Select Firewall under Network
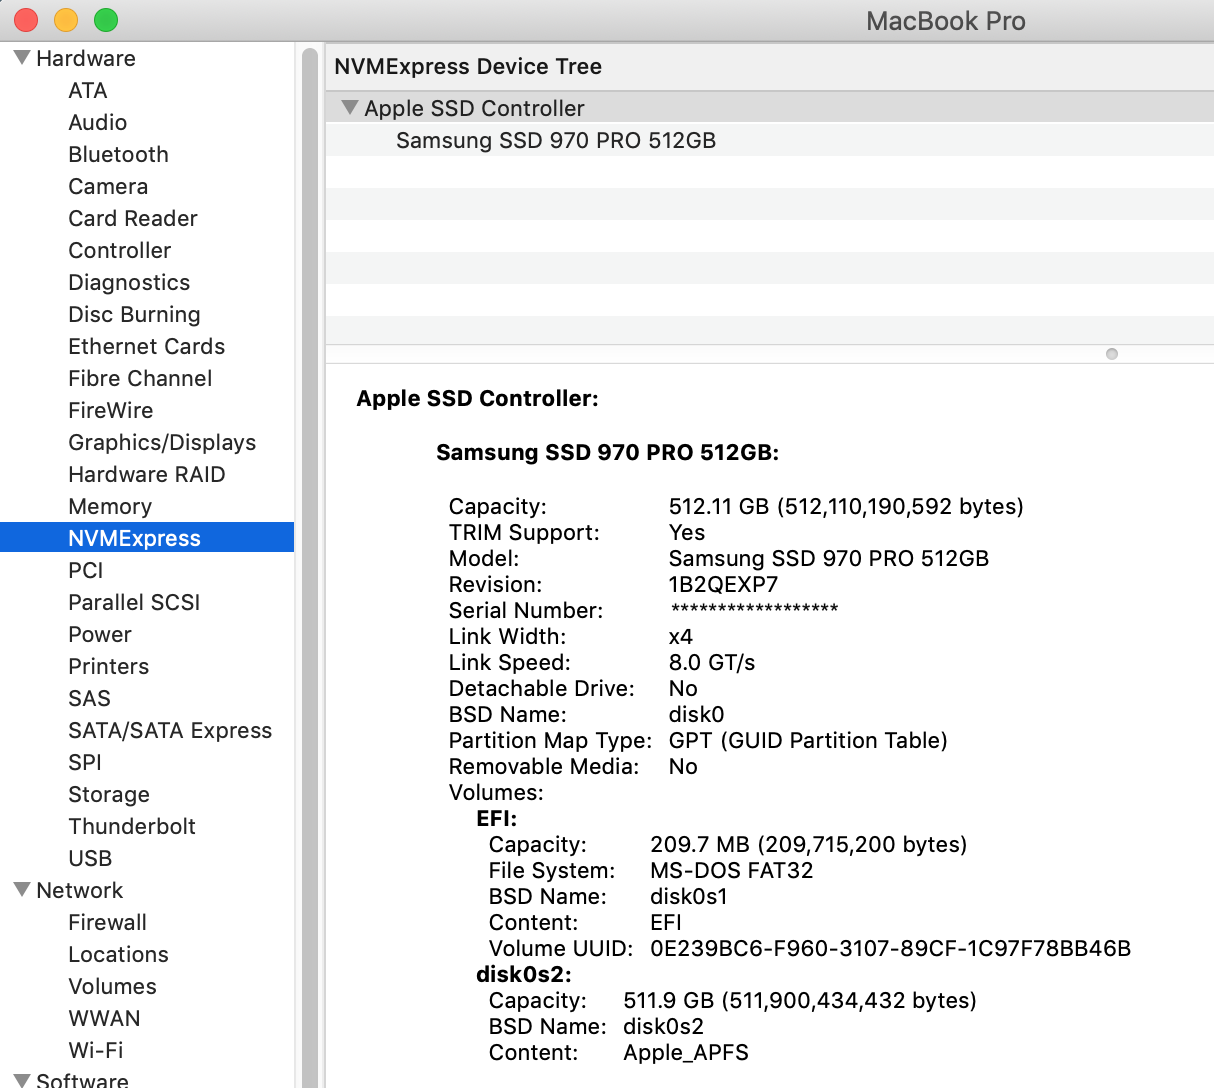This screenshot has width=1214, height=1088. point(108,922)
